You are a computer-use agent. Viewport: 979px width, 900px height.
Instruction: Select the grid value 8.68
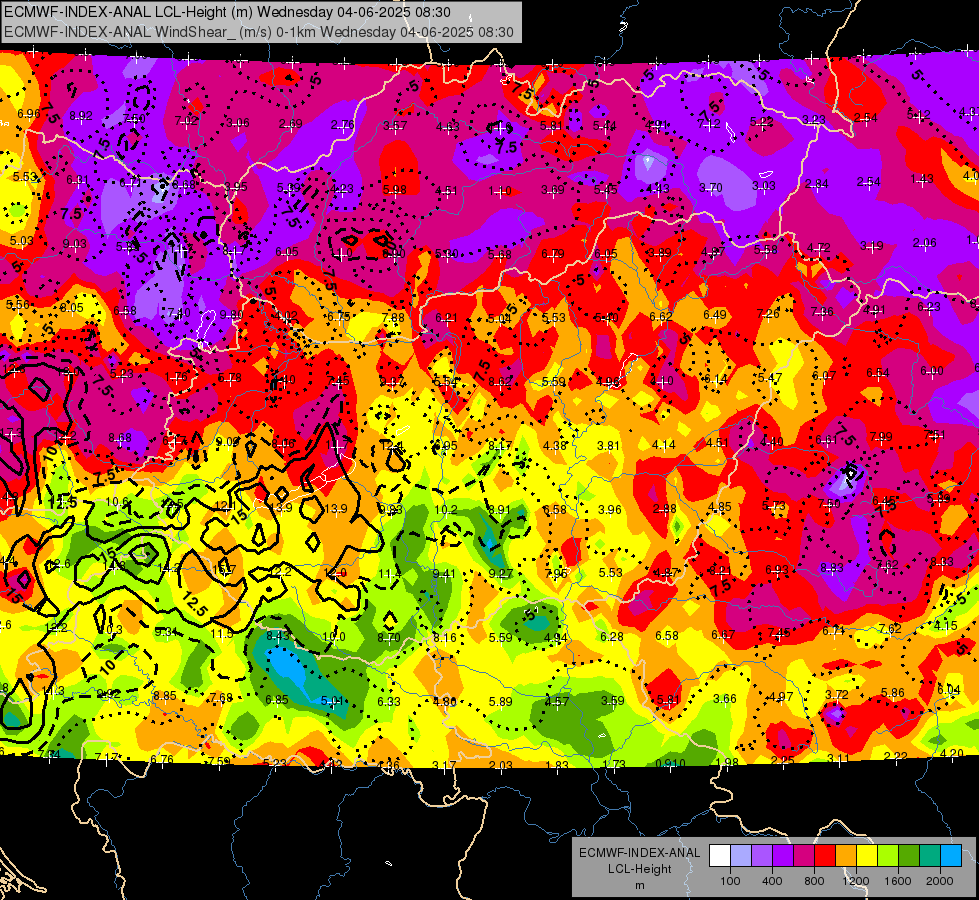[x=120, y=438]
